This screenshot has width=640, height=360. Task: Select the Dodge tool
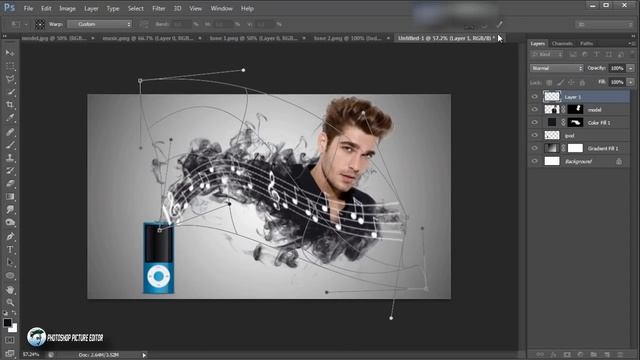point(10,223)
